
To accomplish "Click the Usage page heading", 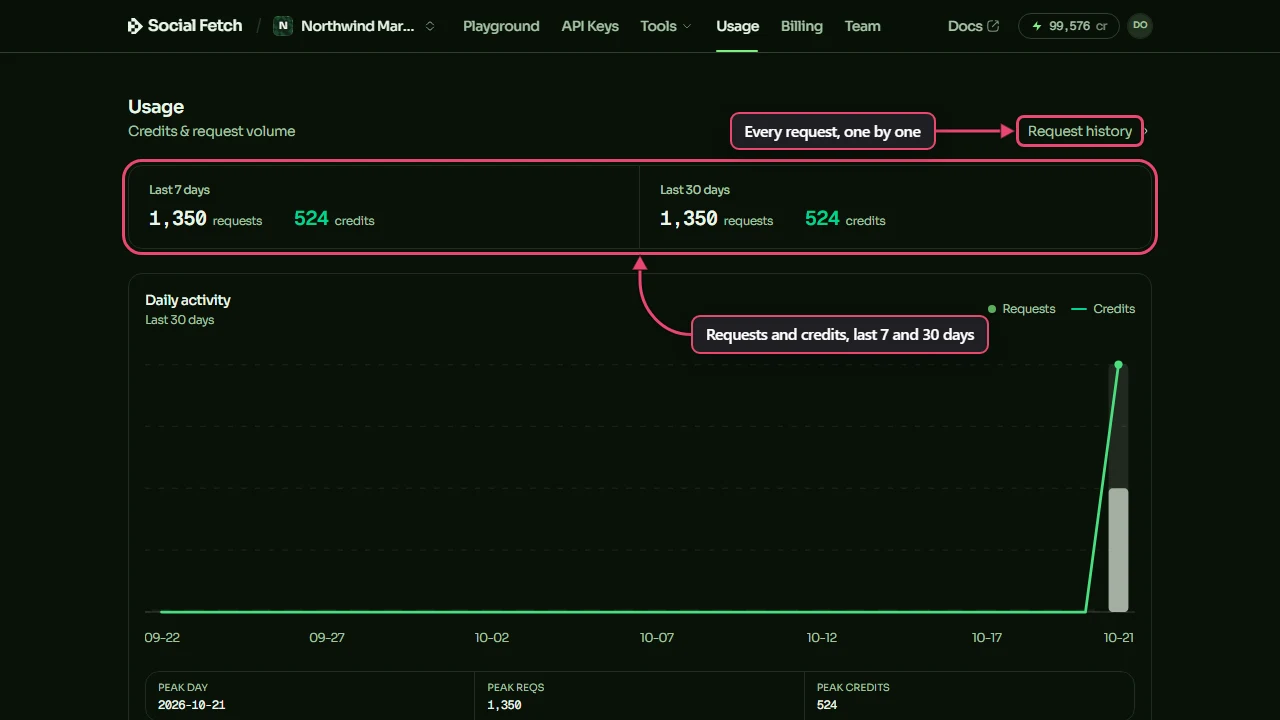I will [x=156, y=107].
